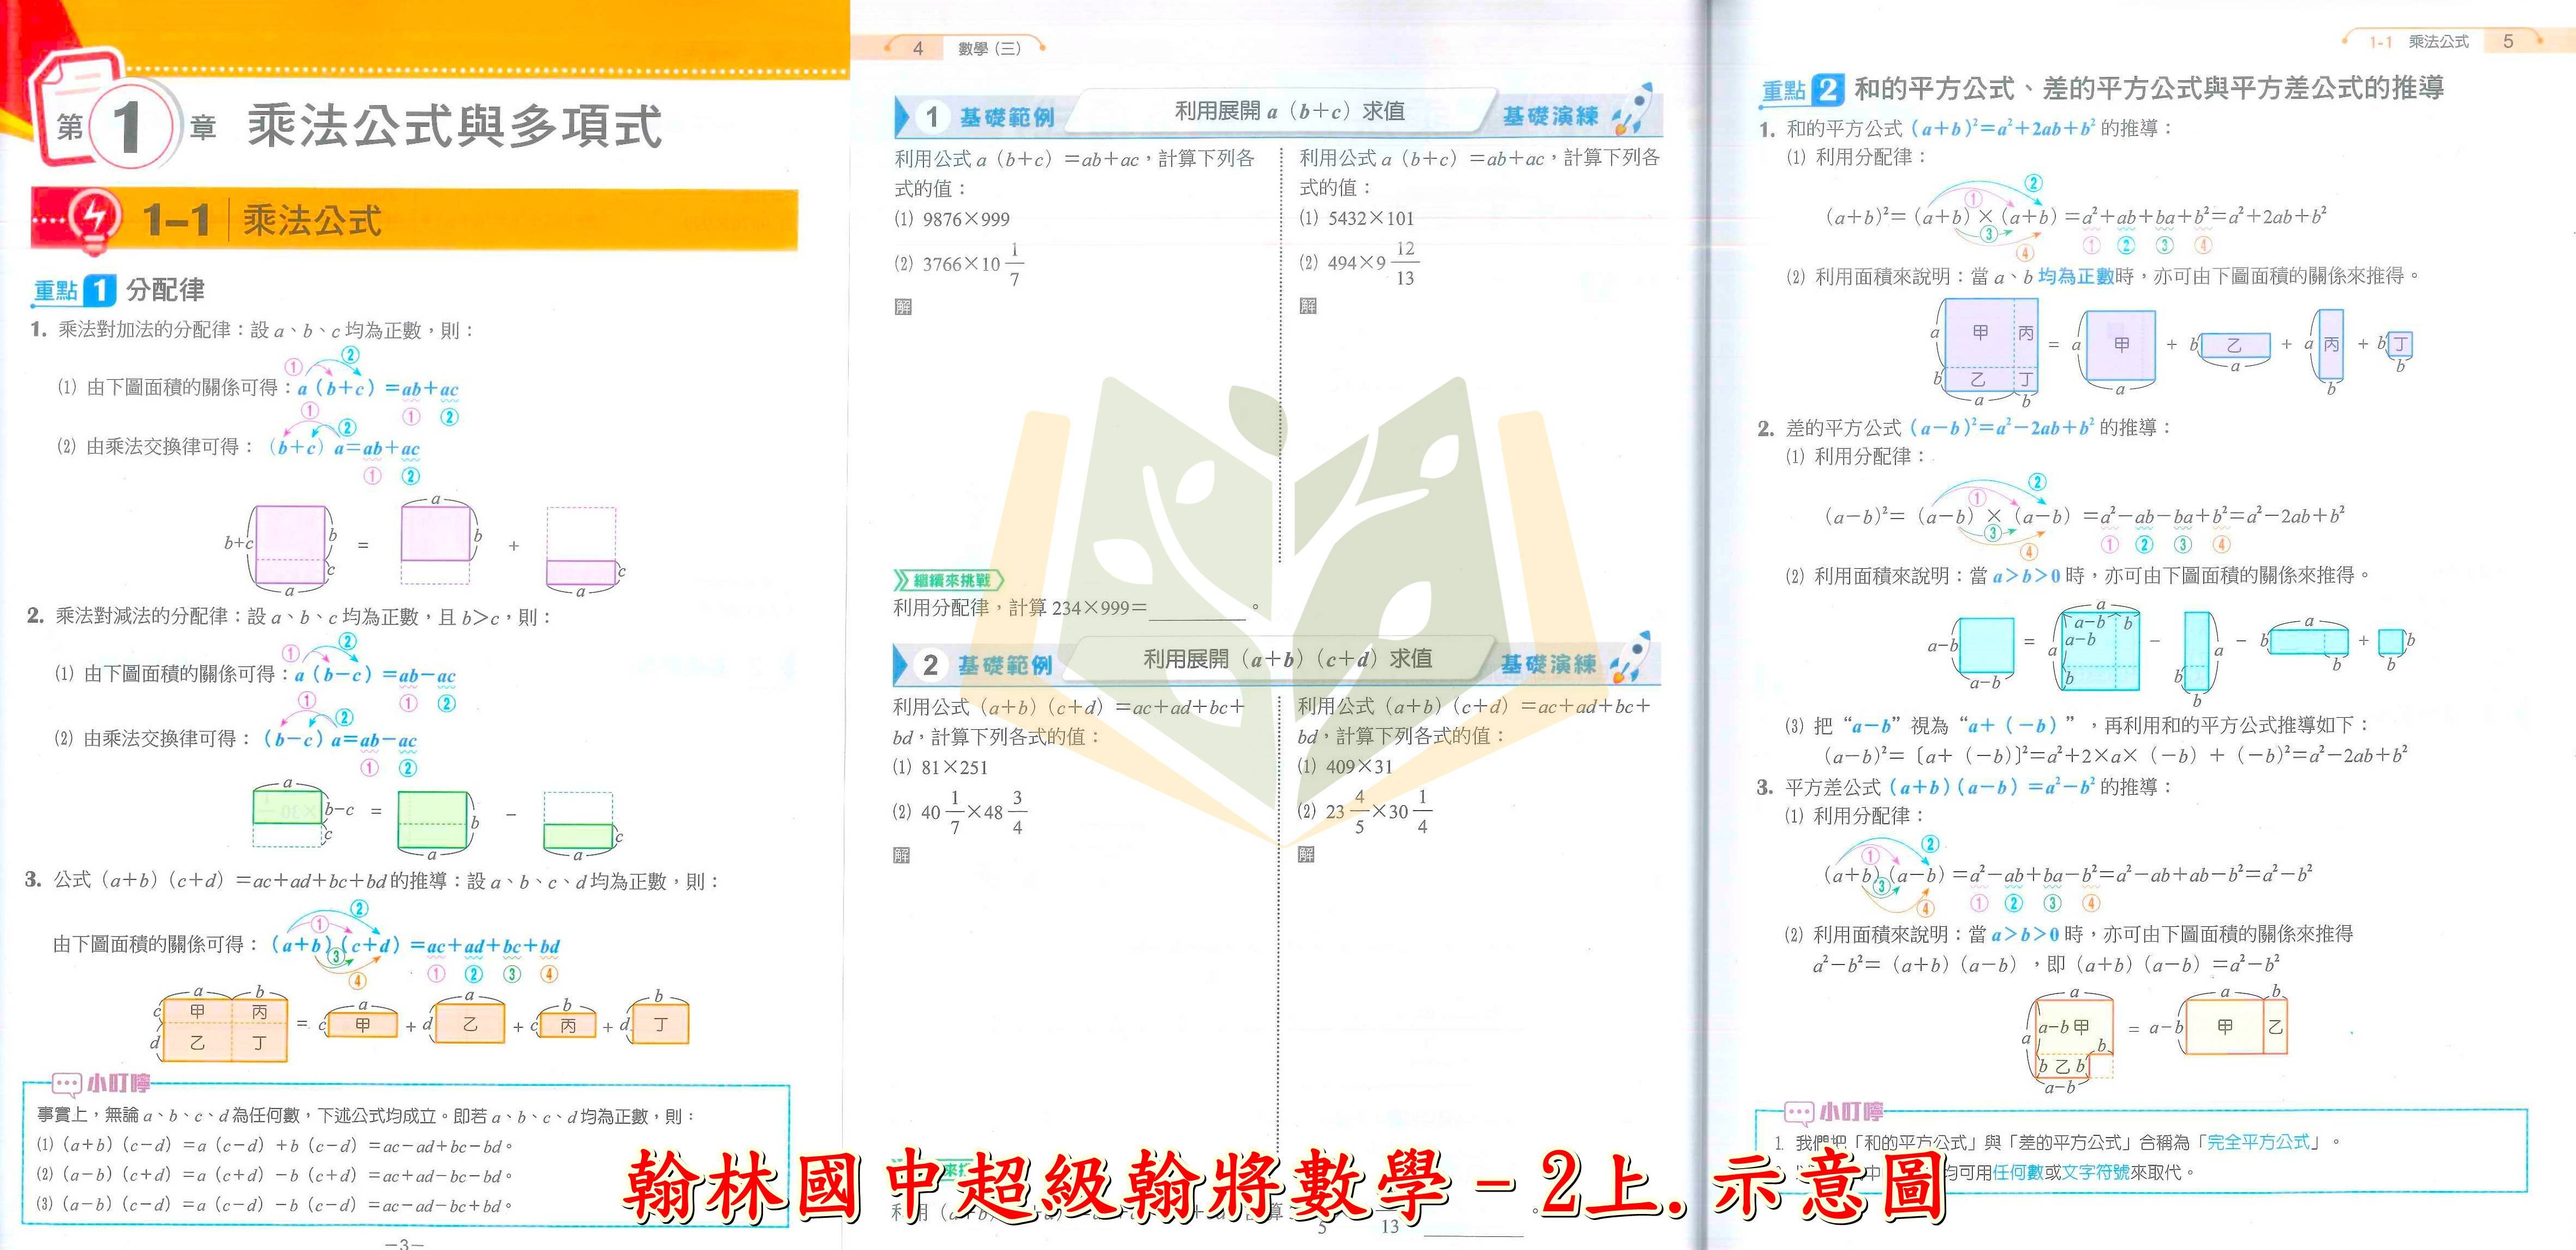Click the formula (b−c)a=ab−ac

tap(340, 740)
